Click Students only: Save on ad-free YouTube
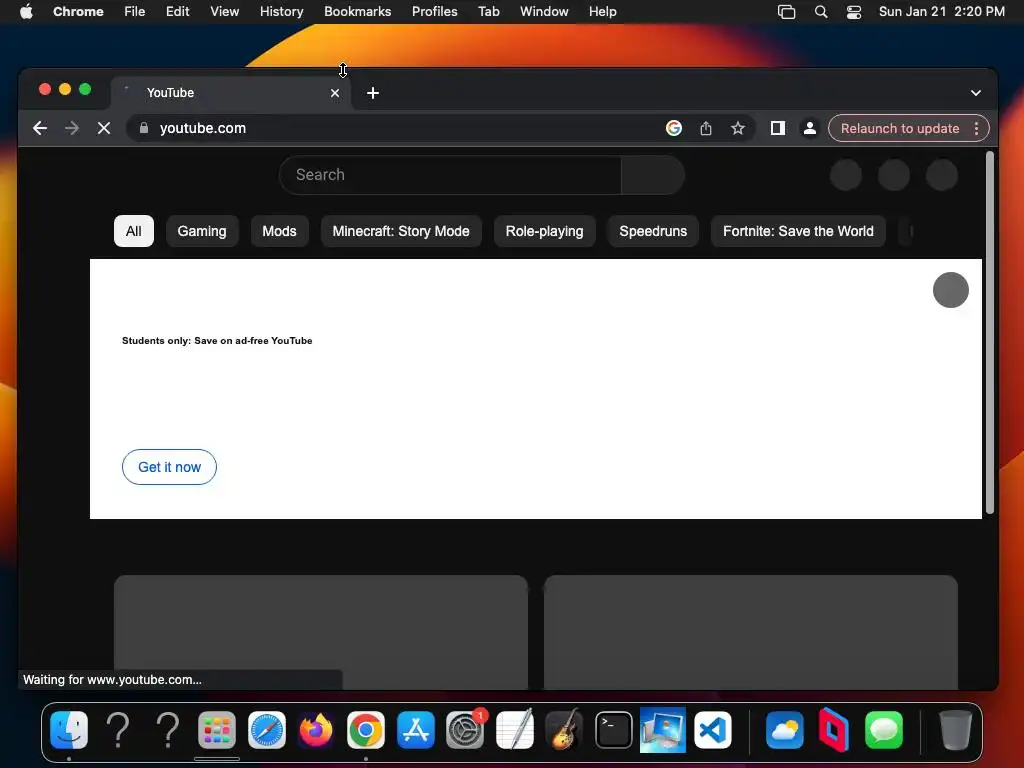This screenshot has height=768, width=1024. click(x=217, y=341)
